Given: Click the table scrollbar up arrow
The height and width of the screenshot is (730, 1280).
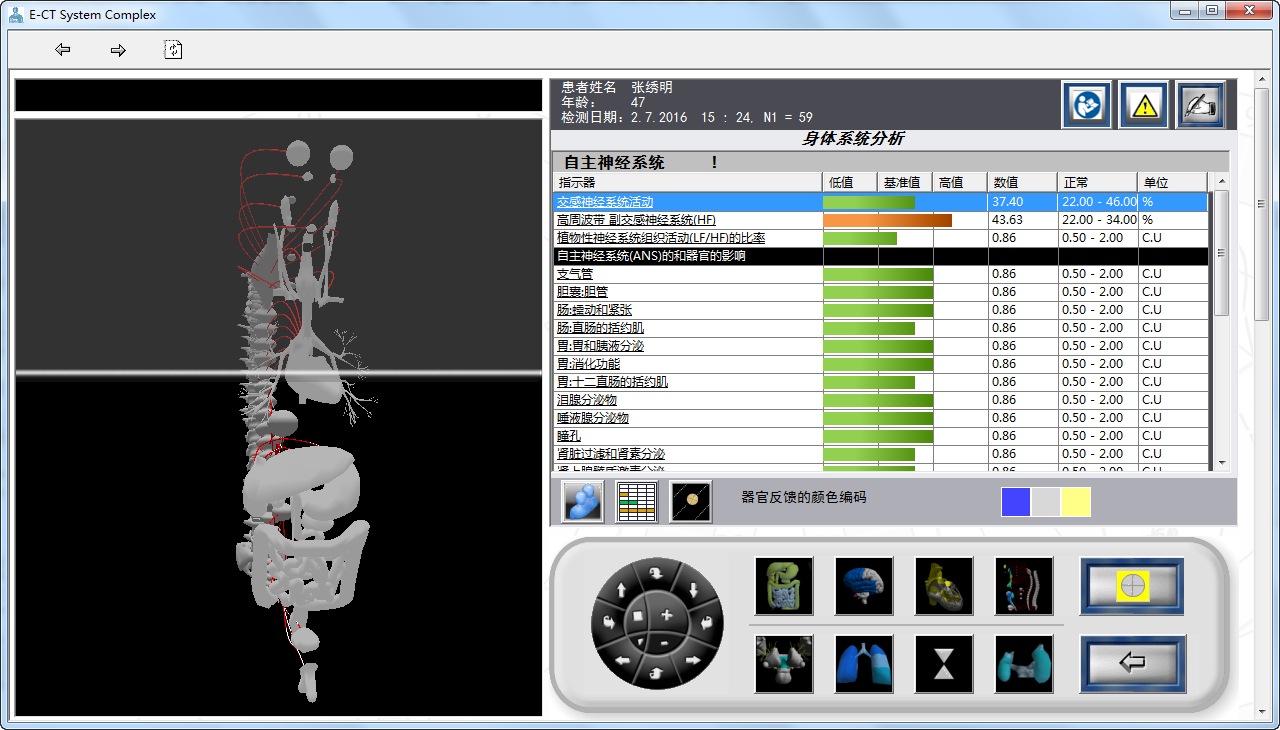Looking at the screenshot, I should click(1221, 181).
